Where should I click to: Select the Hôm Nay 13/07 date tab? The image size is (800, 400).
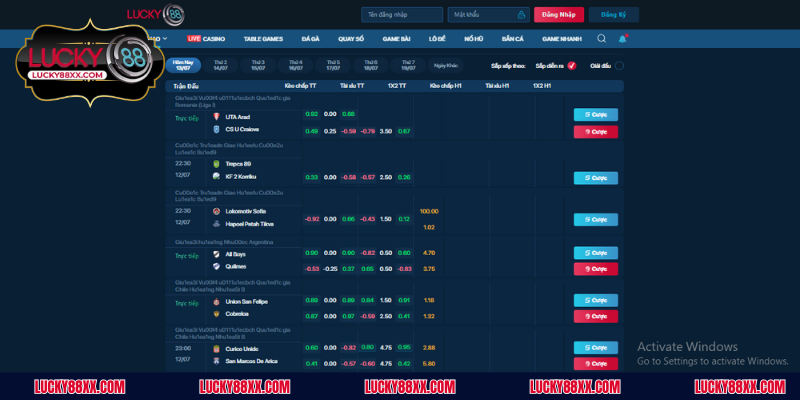[183, 65]
